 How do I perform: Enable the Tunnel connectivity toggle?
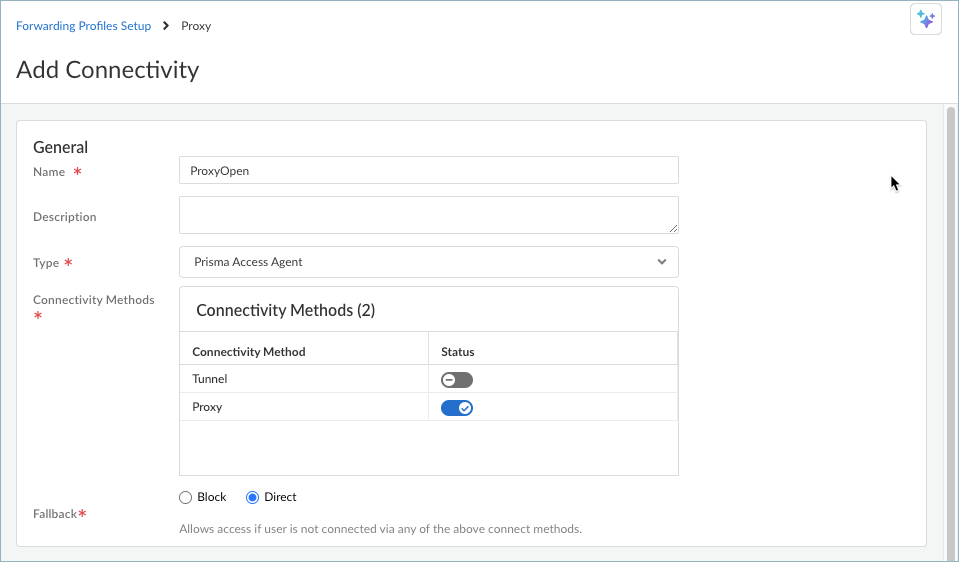pyautogui.click(x=456, y=380)
